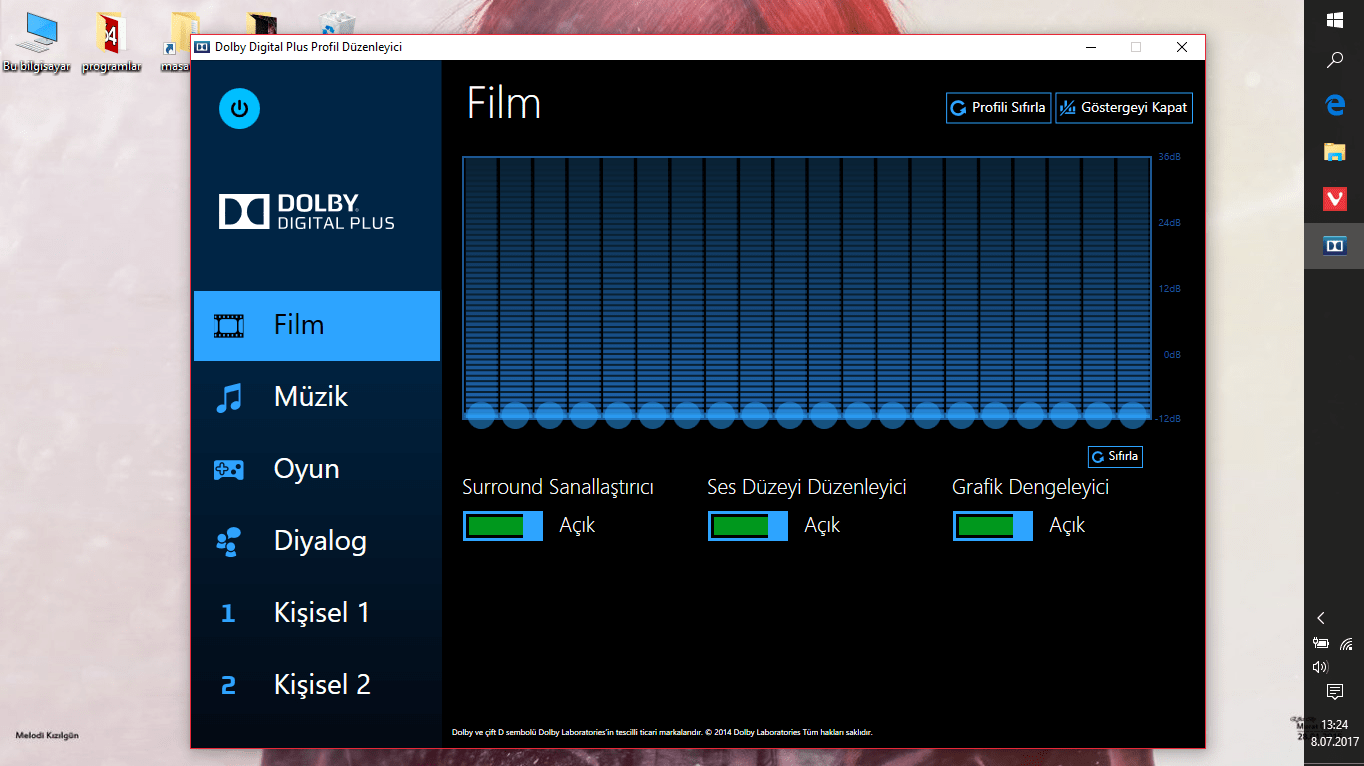Image resolution: width=1364 pixels, height=766 pixels.
Task: Toggle off Surround Sanallaştırıcı
Action: point(503,525)
